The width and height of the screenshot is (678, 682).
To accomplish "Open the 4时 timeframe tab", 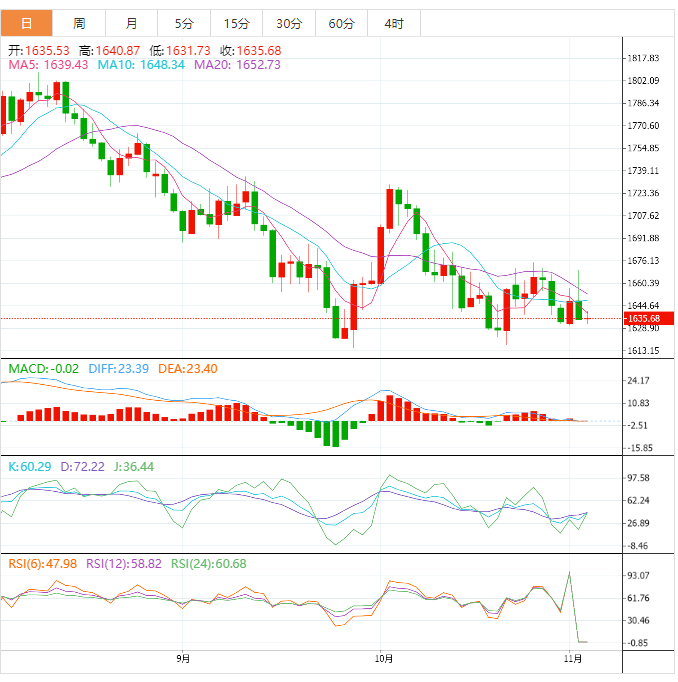I will [394, 23].
